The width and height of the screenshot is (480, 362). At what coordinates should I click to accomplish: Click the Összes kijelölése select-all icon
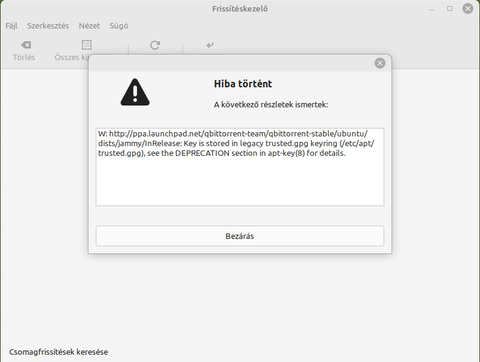point(87,45)
